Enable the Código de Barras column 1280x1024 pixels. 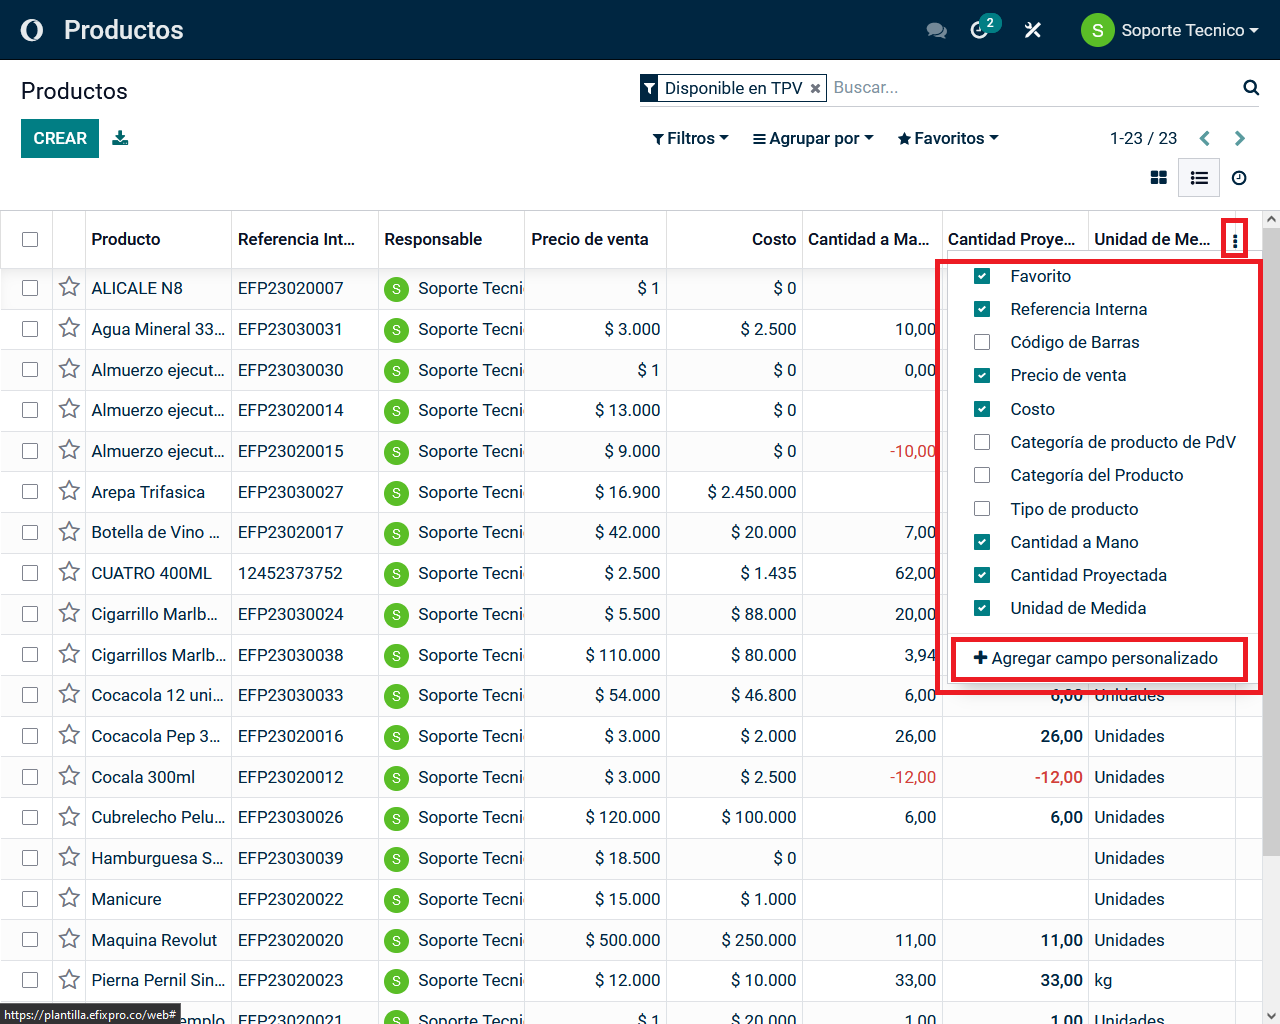point(982,342)
